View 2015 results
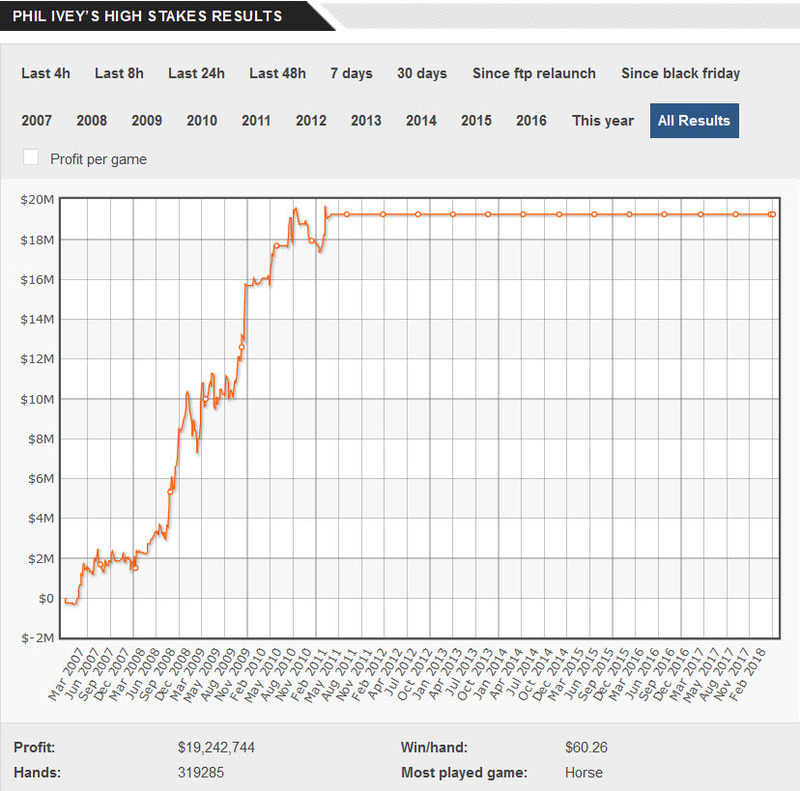The image size is (800, 791). point(476,120)
